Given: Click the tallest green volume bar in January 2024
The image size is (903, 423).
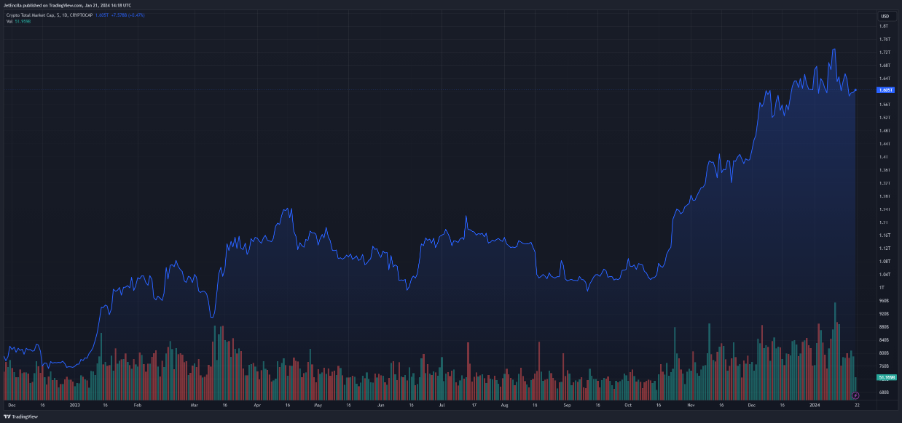Looking at the screenshot, I should (834, 350).
